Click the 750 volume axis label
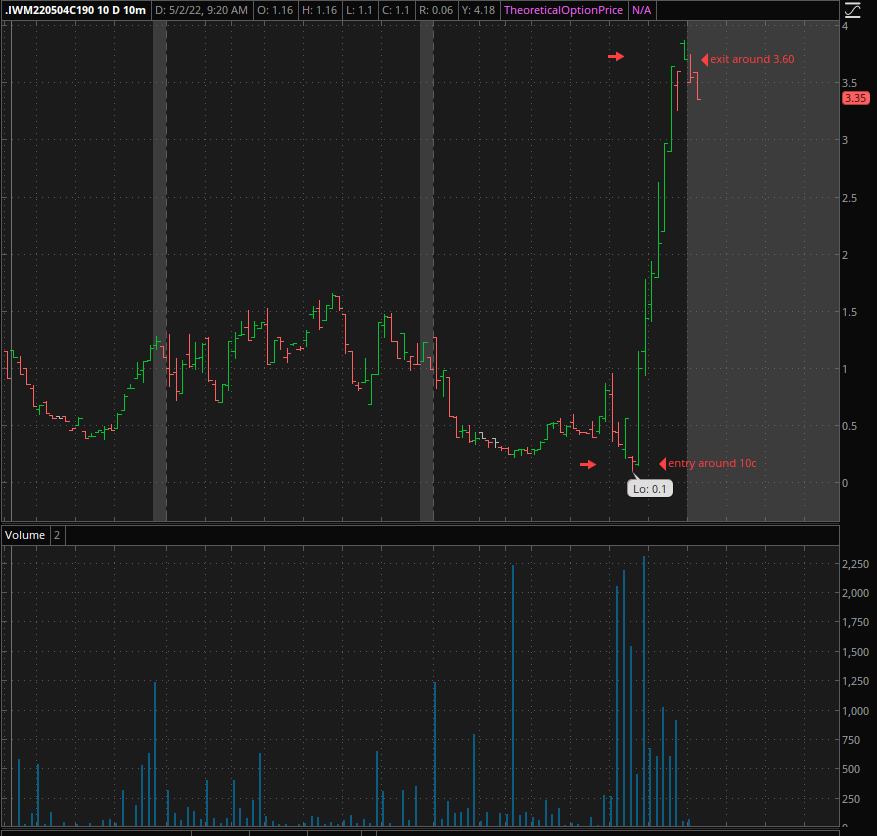The image size is (877, 836). click(851, 740)
